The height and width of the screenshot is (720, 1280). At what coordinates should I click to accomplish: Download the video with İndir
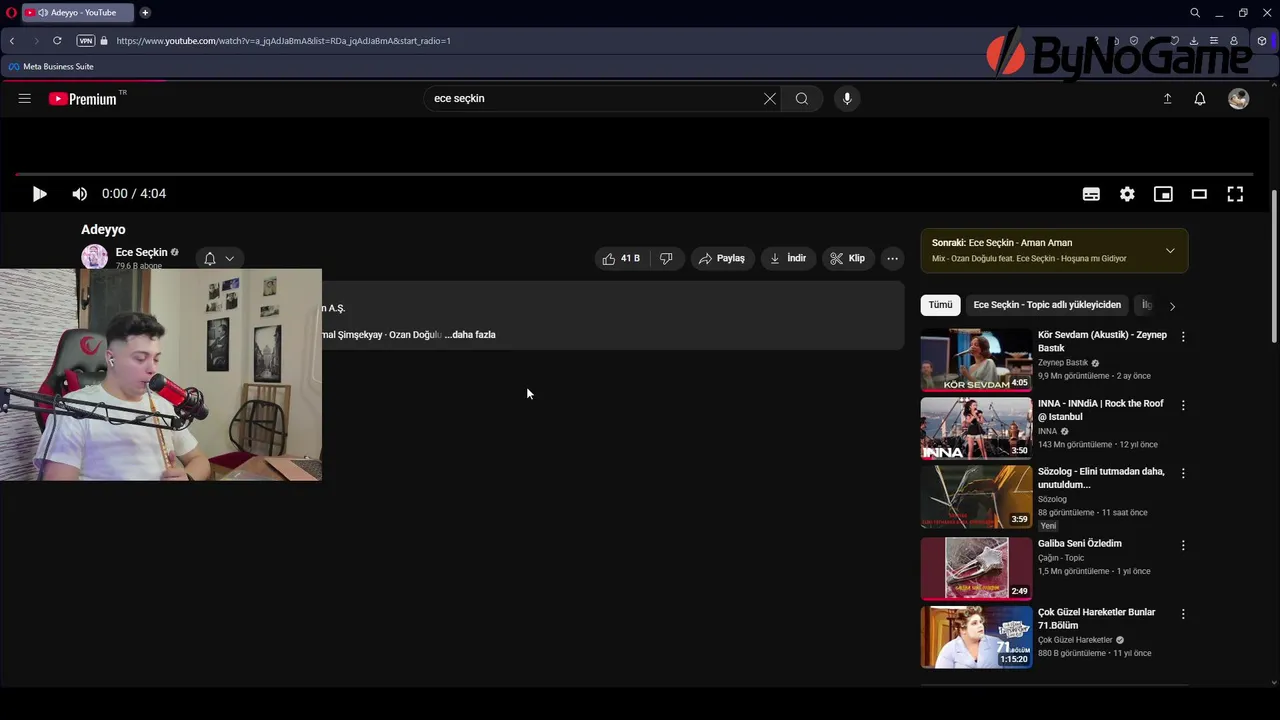coord(788,258)
